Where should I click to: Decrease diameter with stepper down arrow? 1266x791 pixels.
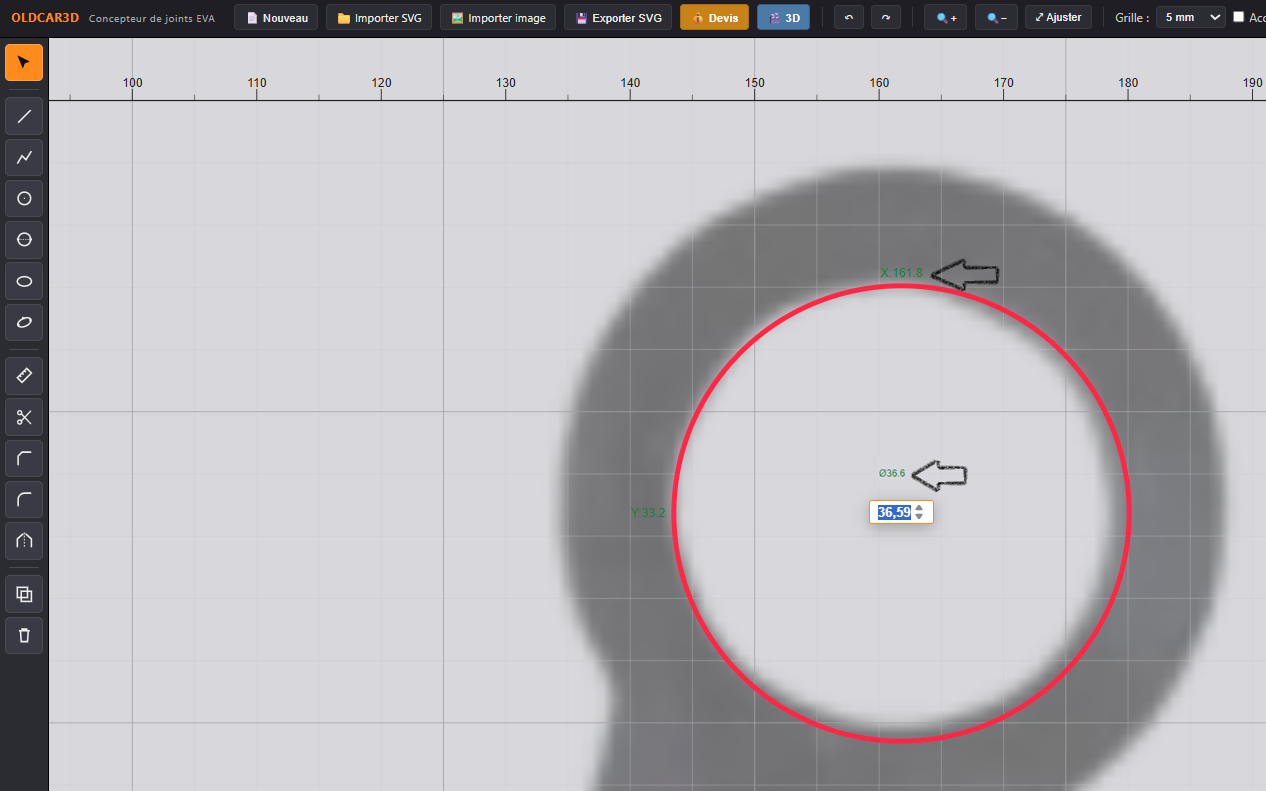[x=919, y=517]
